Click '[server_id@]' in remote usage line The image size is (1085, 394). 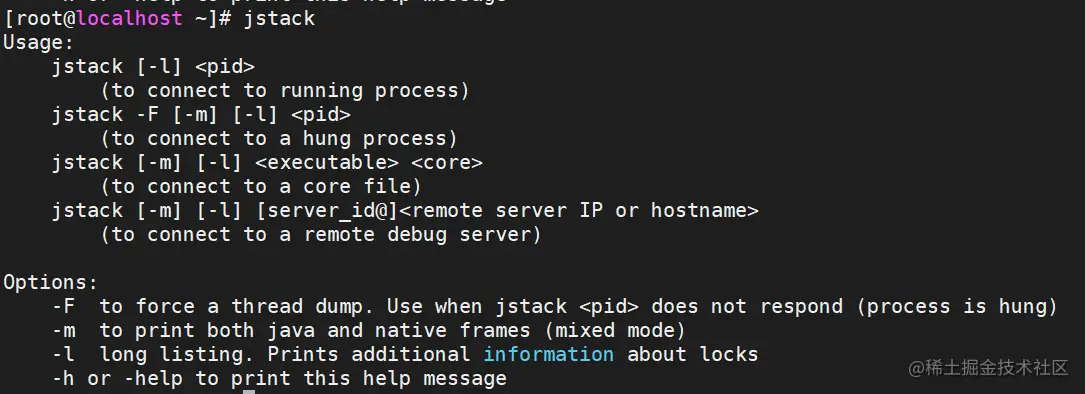(x=327, y=211)
